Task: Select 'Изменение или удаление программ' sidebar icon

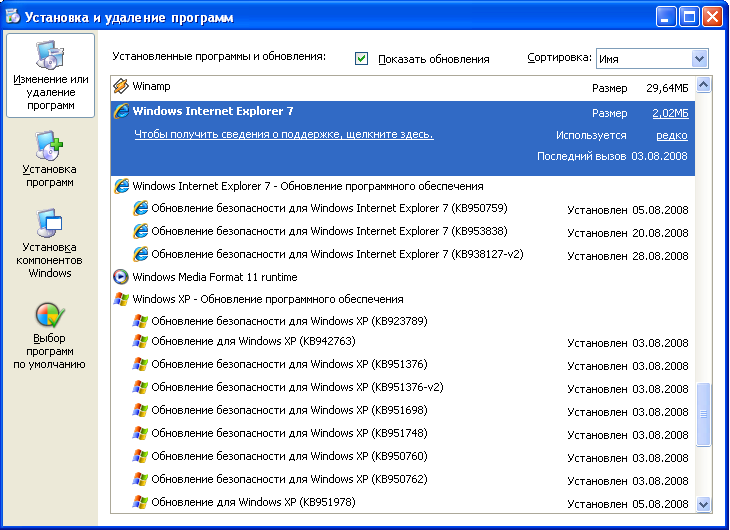Action: [x=49, y=57]
